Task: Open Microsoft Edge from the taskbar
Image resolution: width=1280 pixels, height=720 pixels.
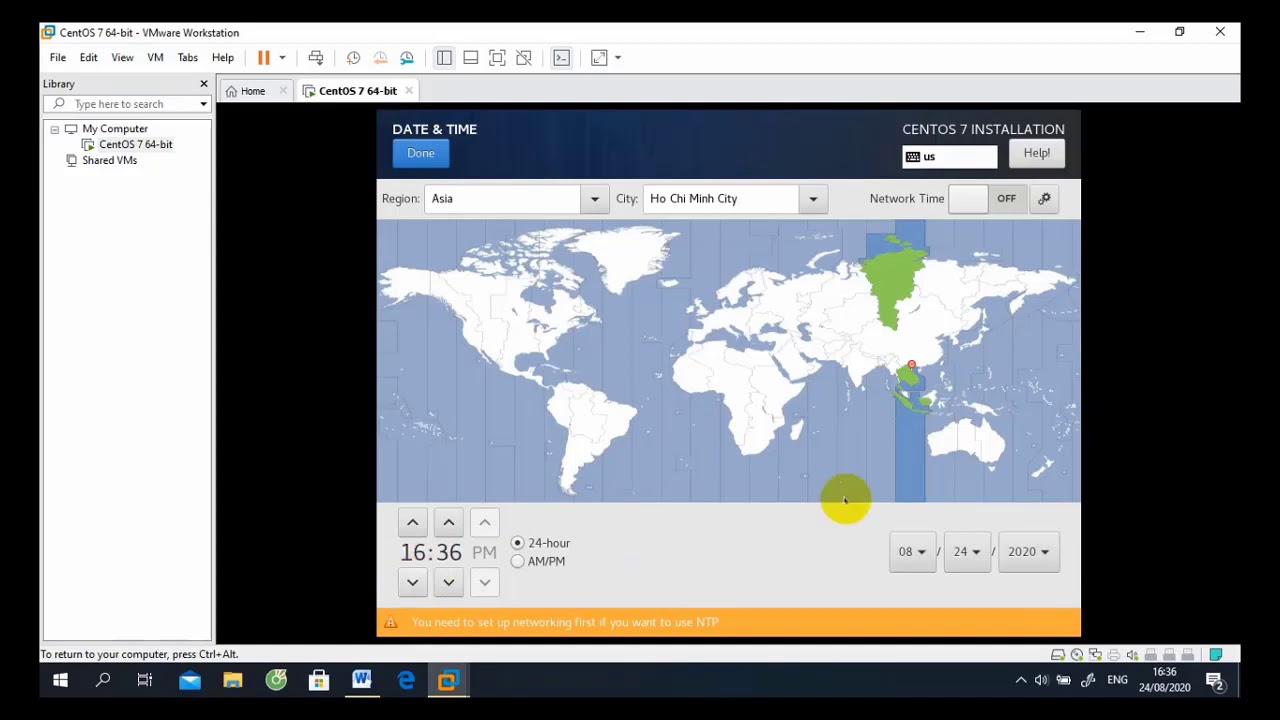Action: (x=406, y=681)
